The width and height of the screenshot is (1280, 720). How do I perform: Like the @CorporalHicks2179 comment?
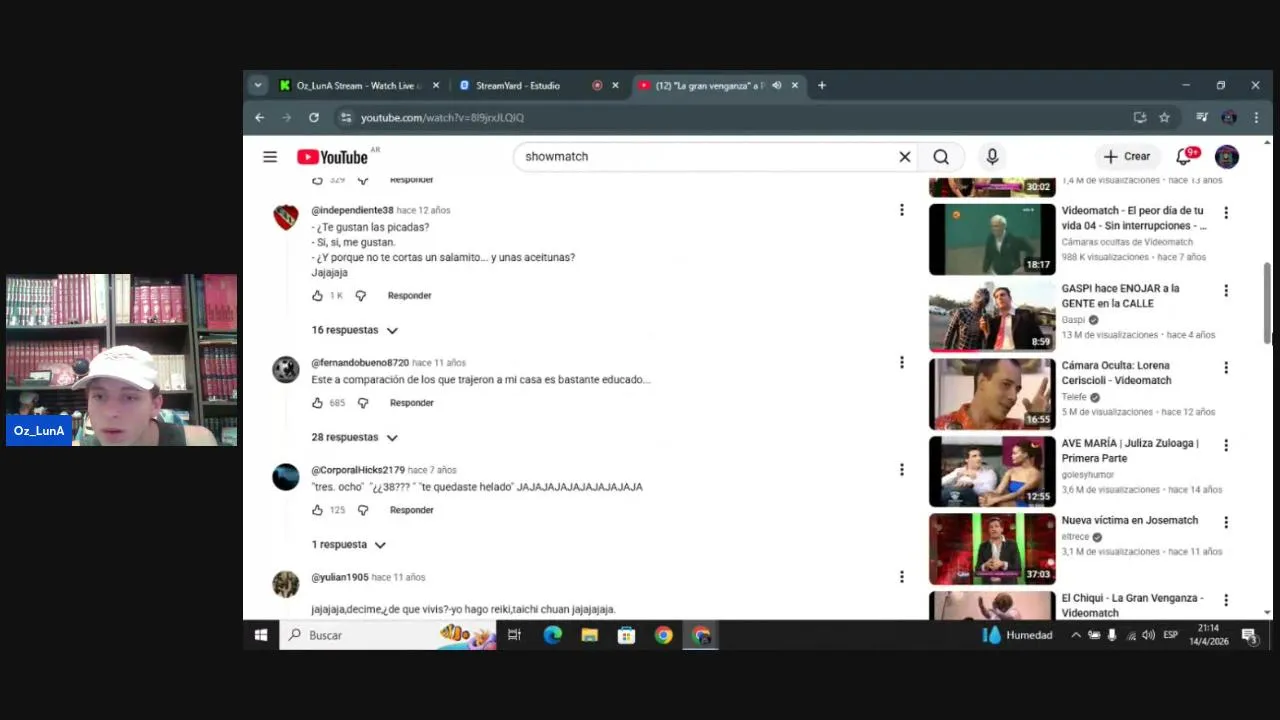317,510
